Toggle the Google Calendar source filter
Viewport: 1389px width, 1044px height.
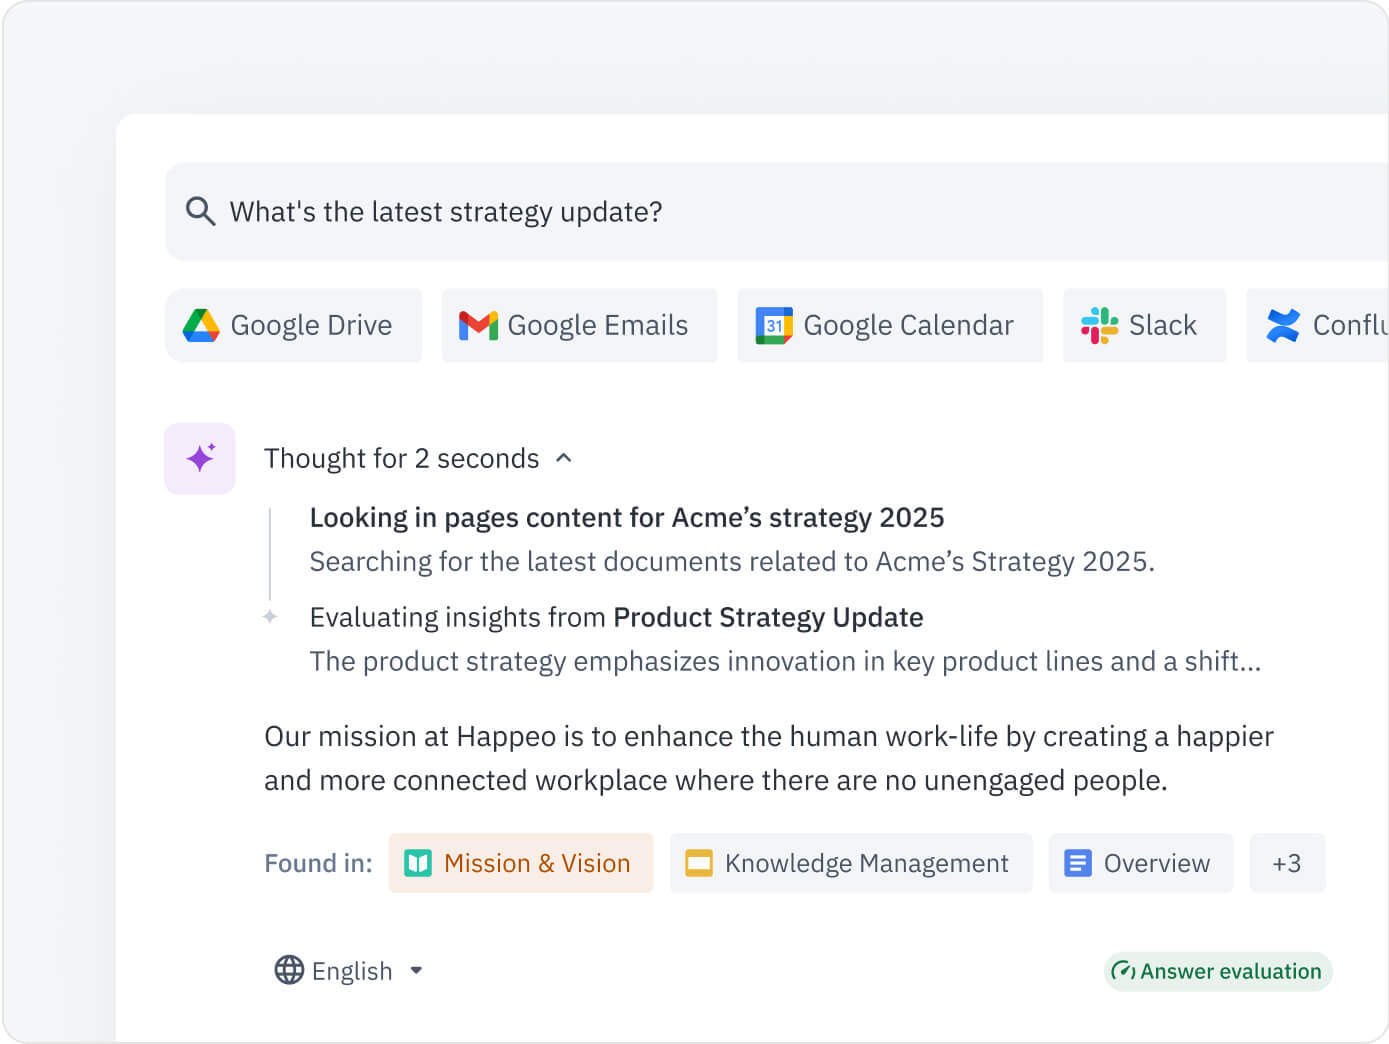coord(889,325)
